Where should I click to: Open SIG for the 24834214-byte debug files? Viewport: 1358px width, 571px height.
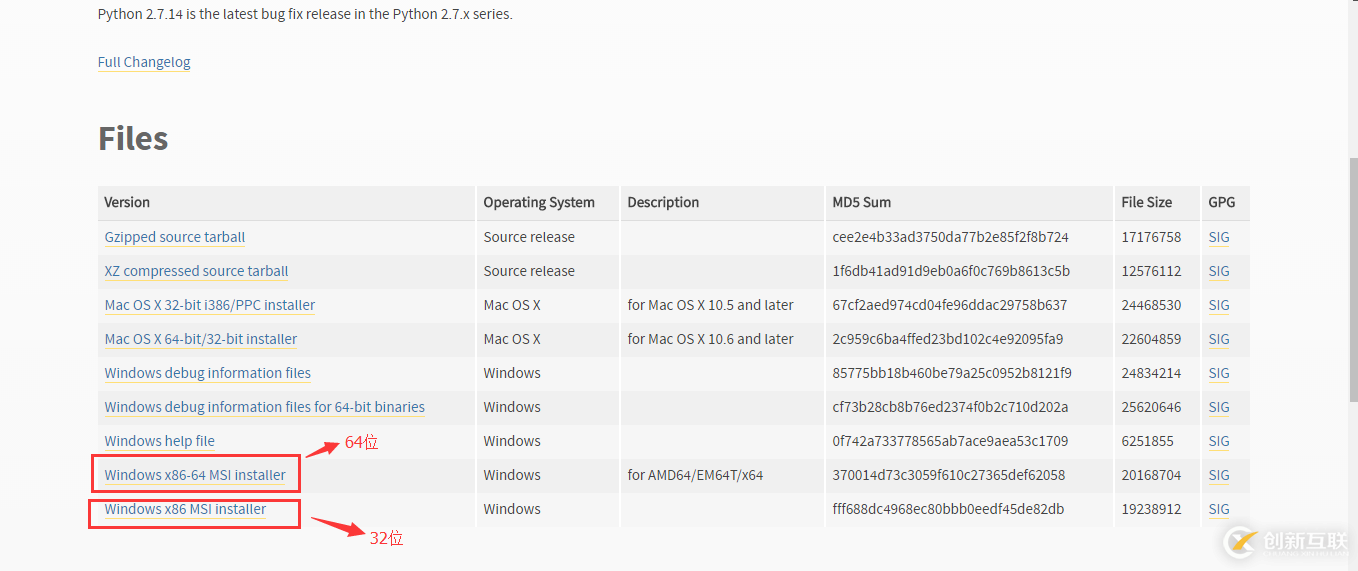1219,373
